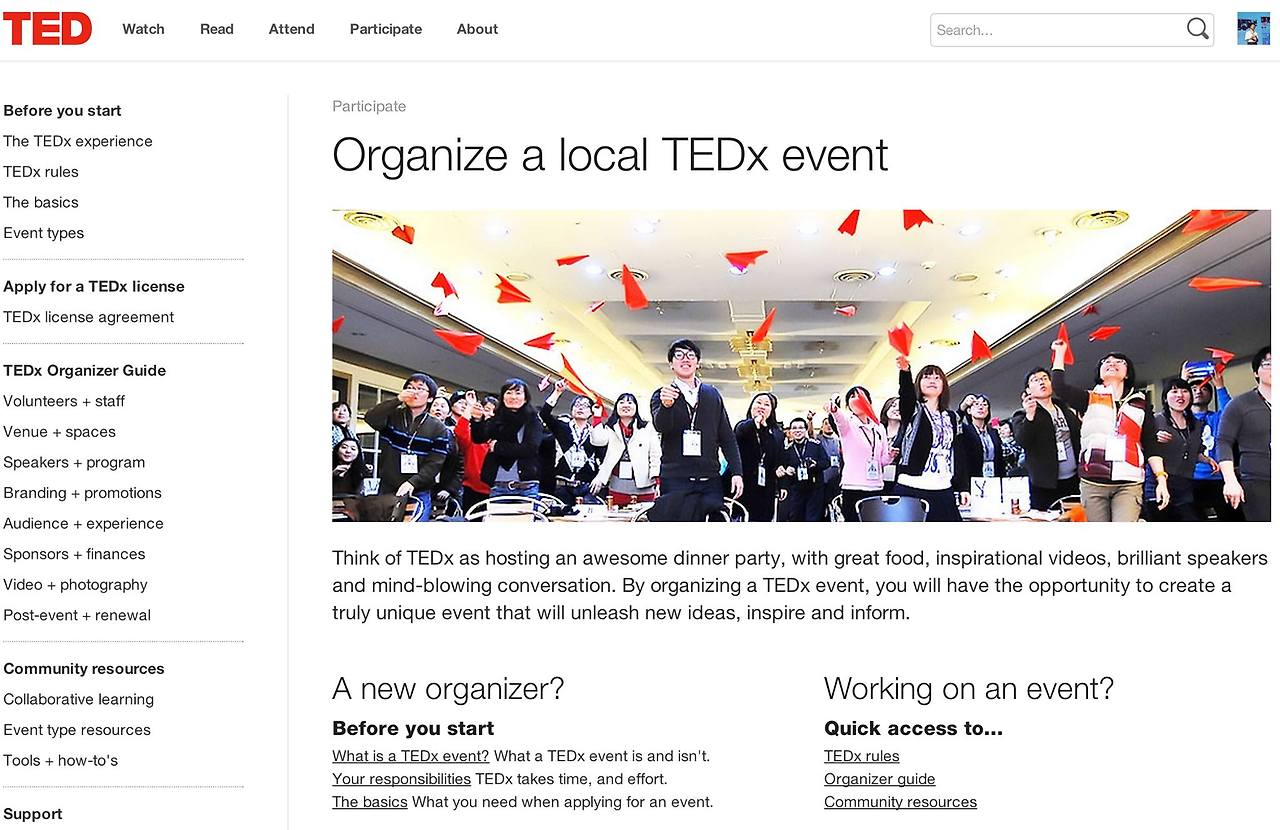Click the paper airplanes hero photo

click(x=801, y=365)
